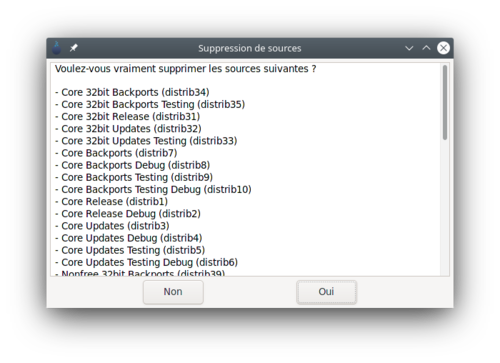Click the Core Release Debug (distrib2) line
Screen dimensions: 500x363
click(x=128, y=214)
